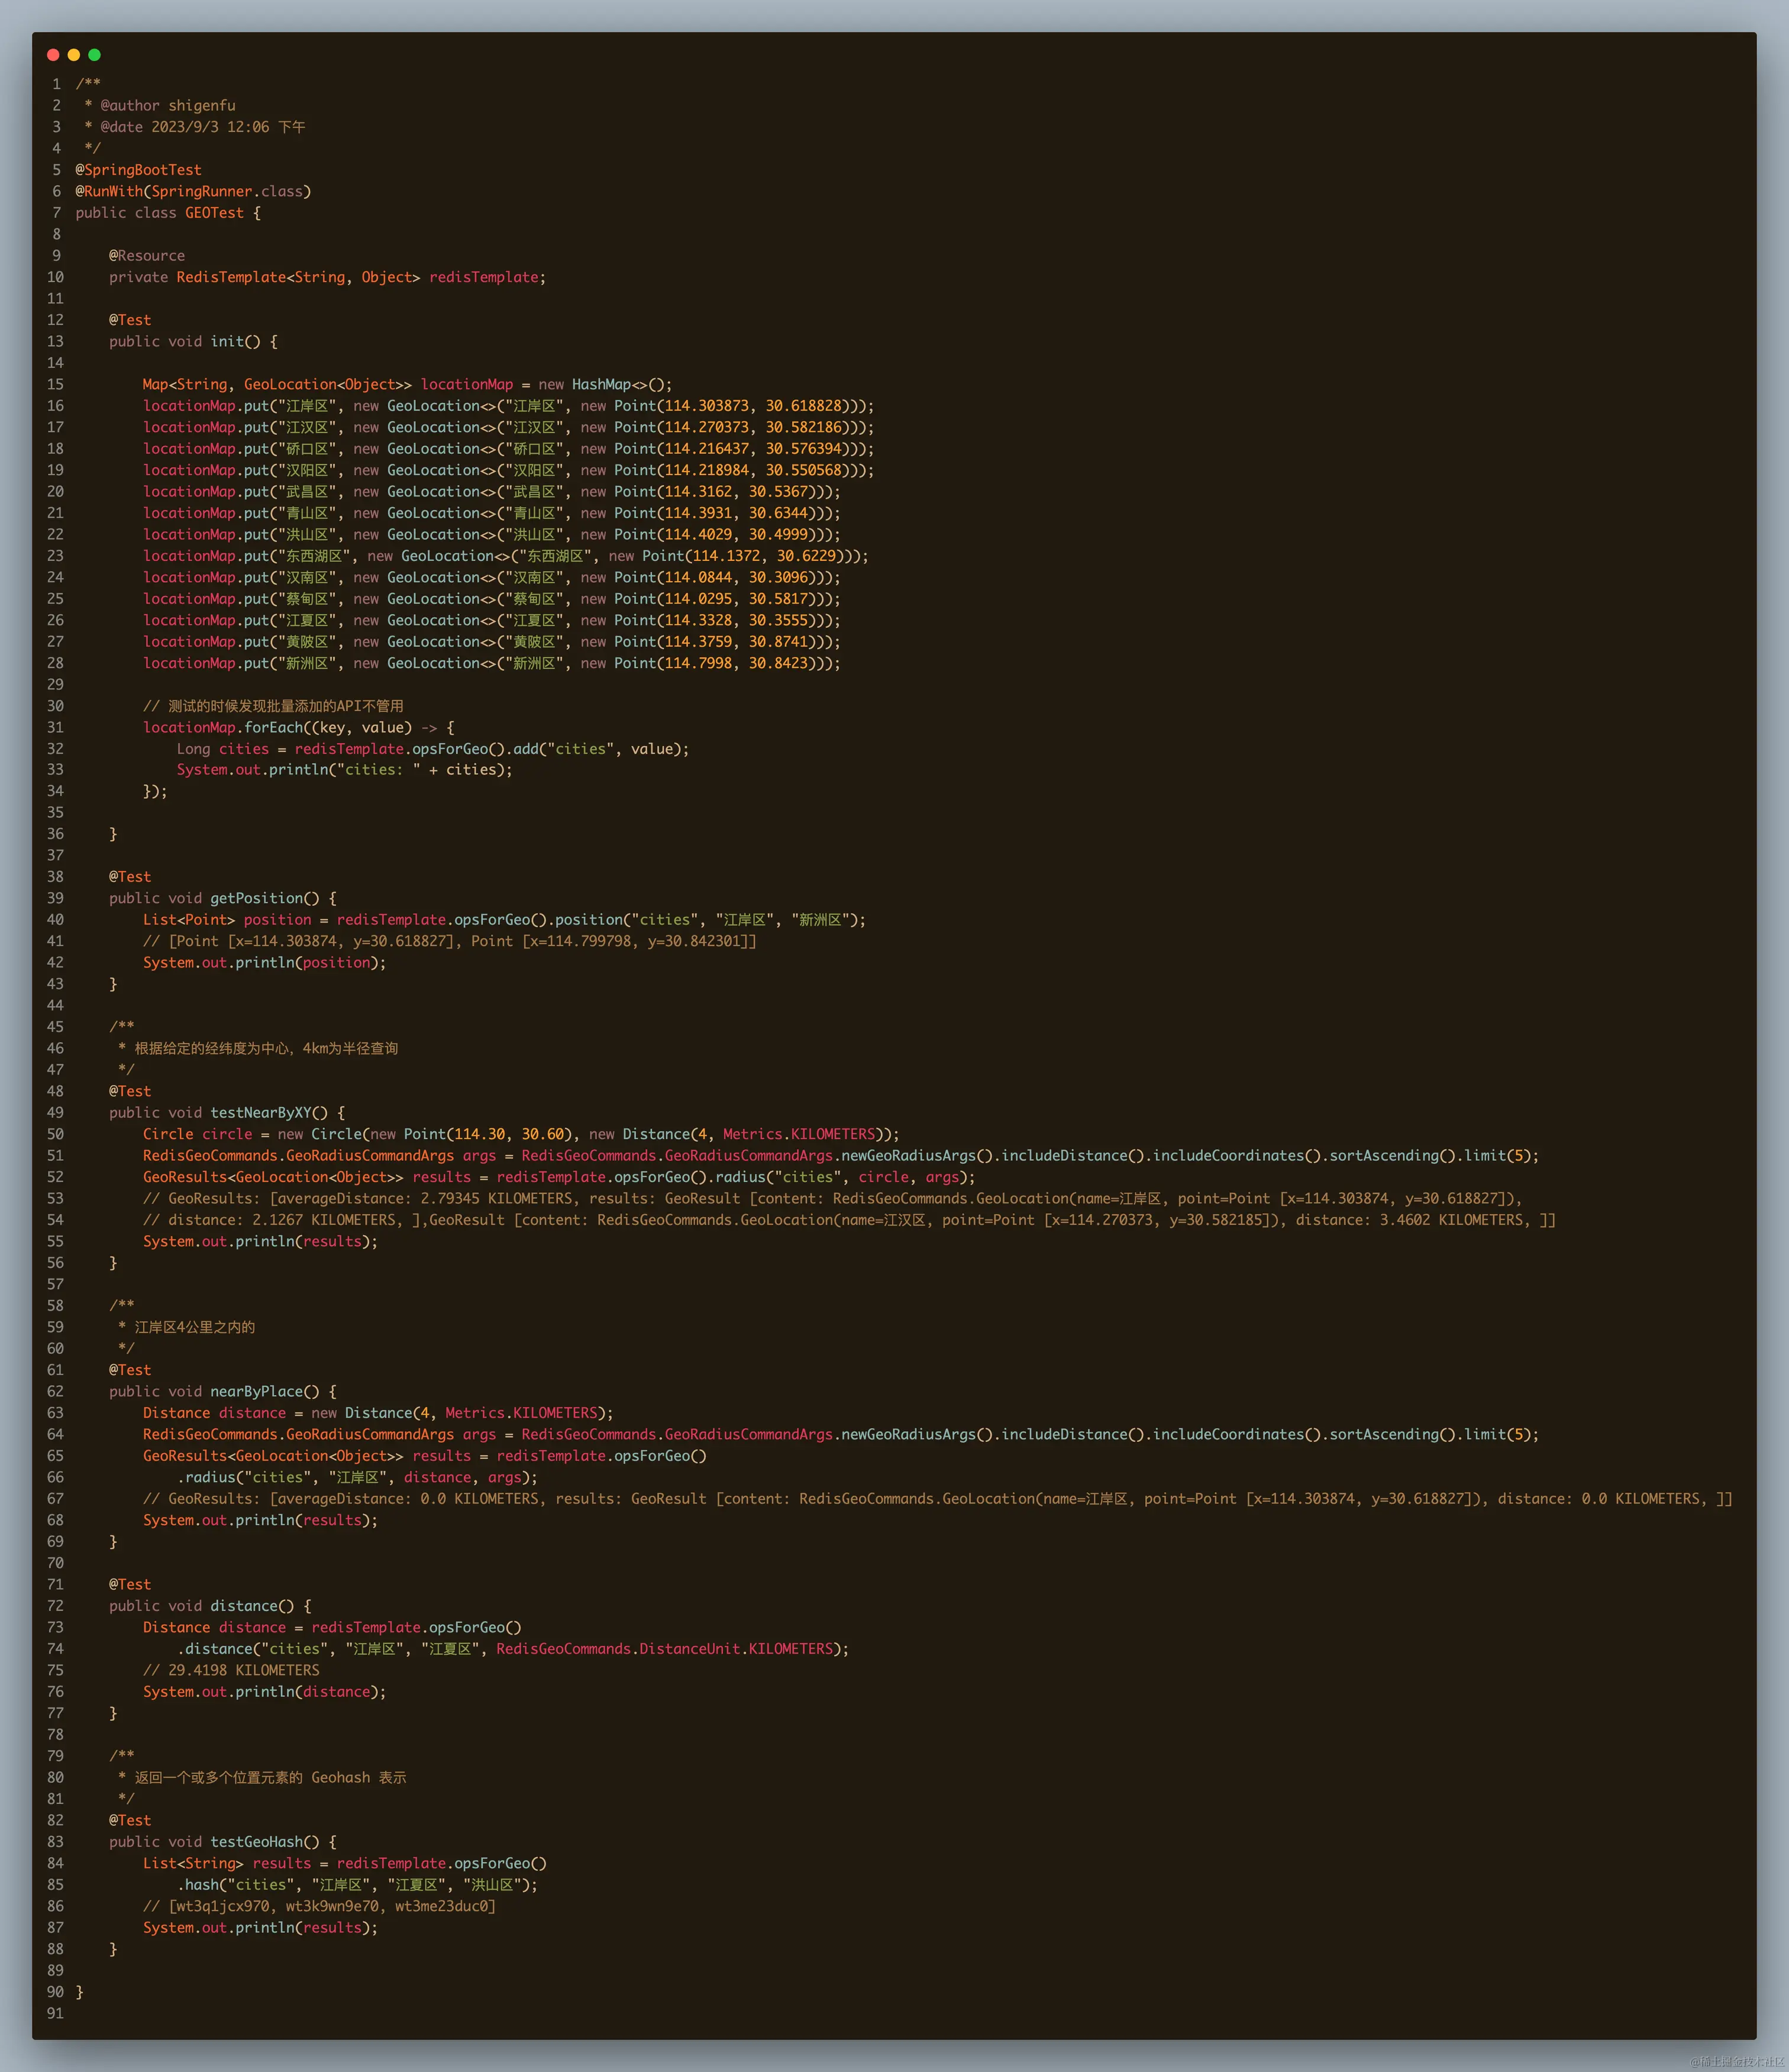Click the nearByPlace() method name
The image size is (1789, 2072).
coord(256,1391)
